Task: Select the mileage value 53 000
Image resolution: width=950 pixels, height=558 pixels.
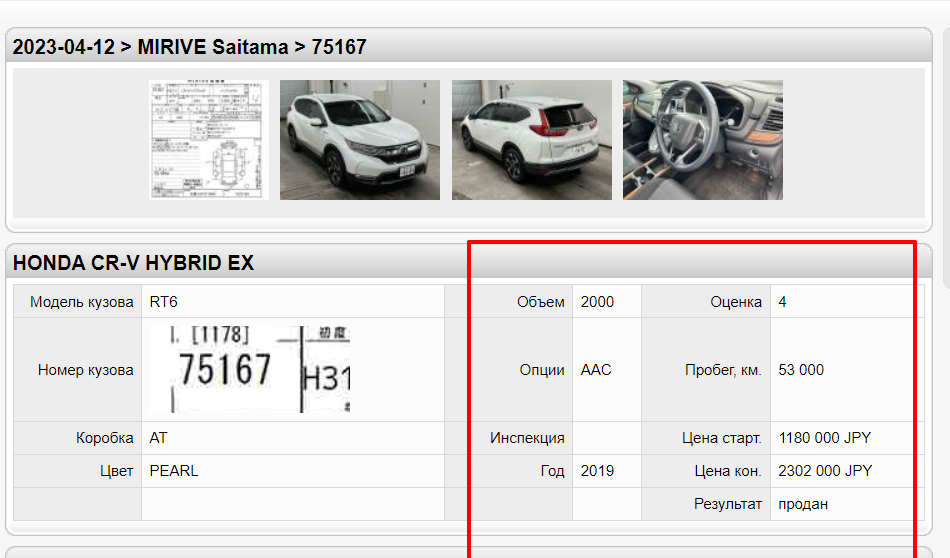Action: tap(801, 370)
